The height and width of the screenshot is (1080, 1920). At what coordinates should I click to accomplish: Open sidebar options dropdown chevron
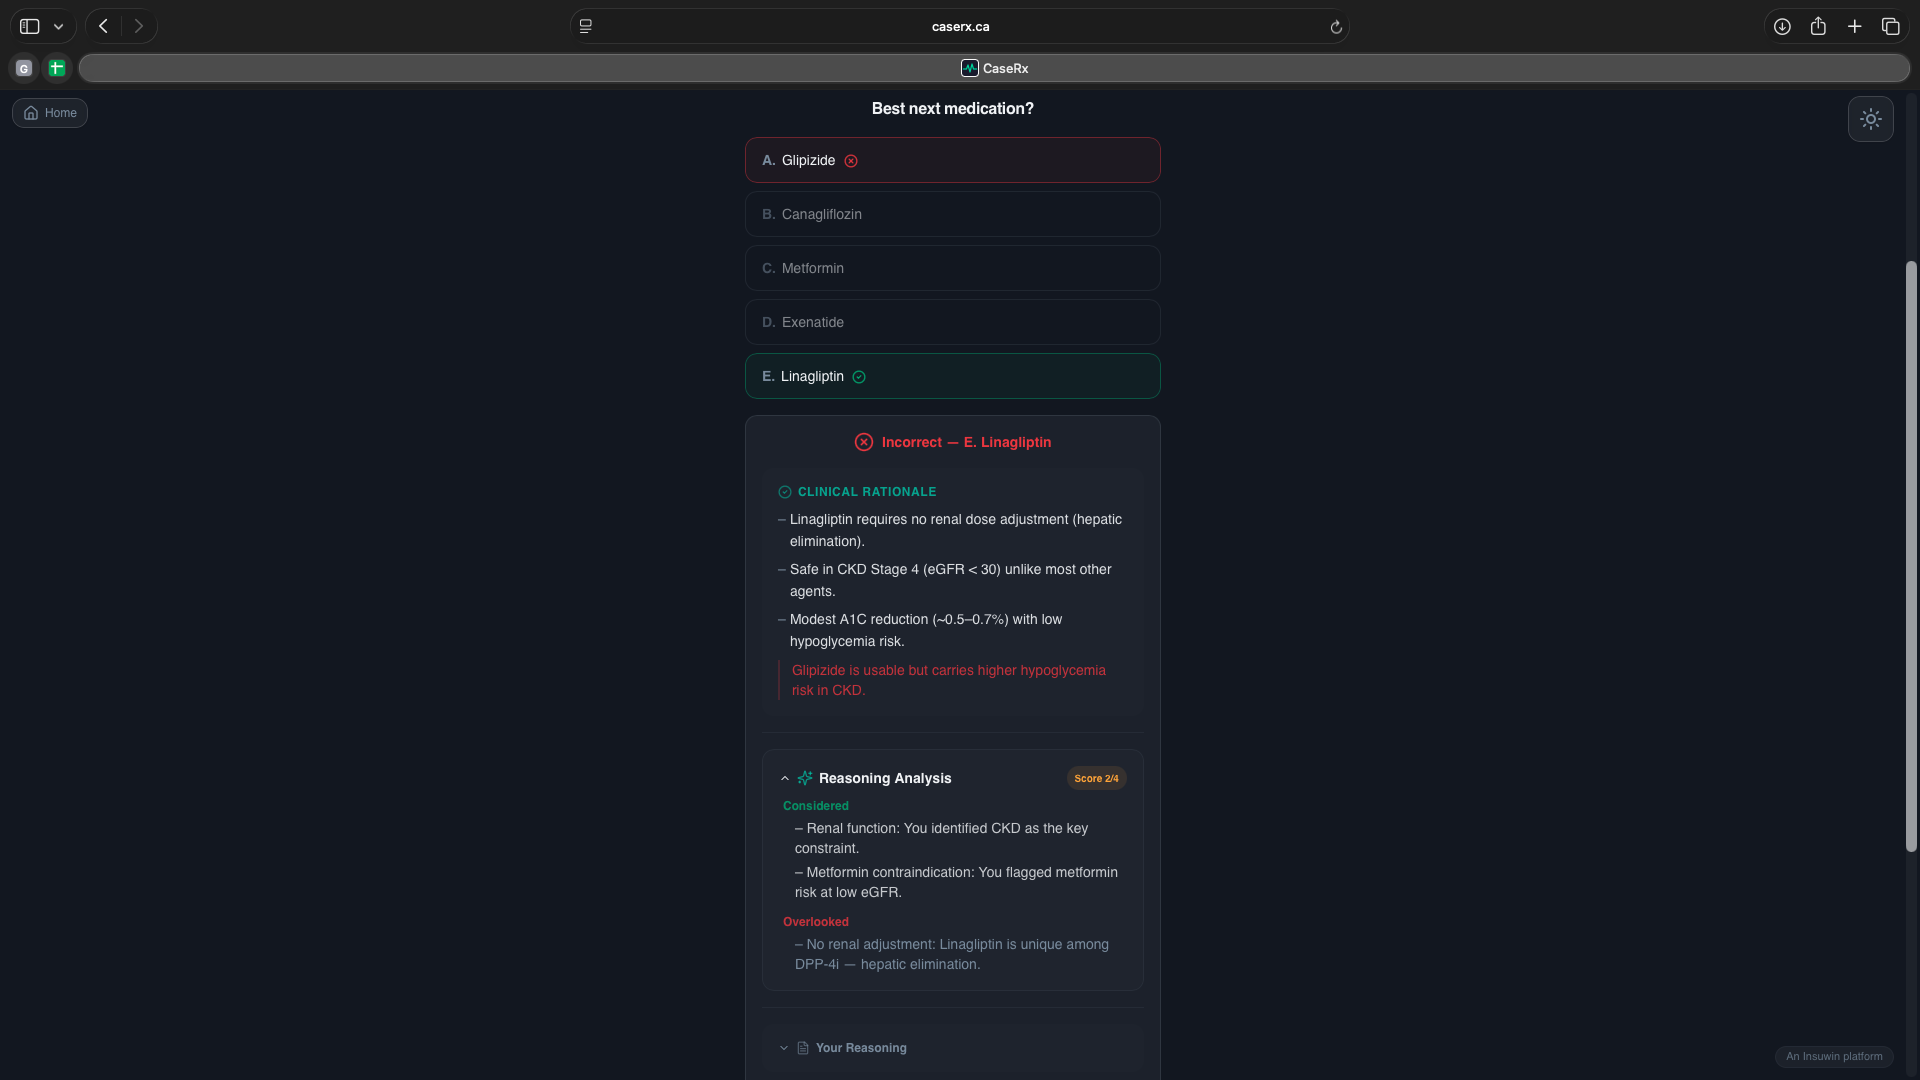[59, 26]
